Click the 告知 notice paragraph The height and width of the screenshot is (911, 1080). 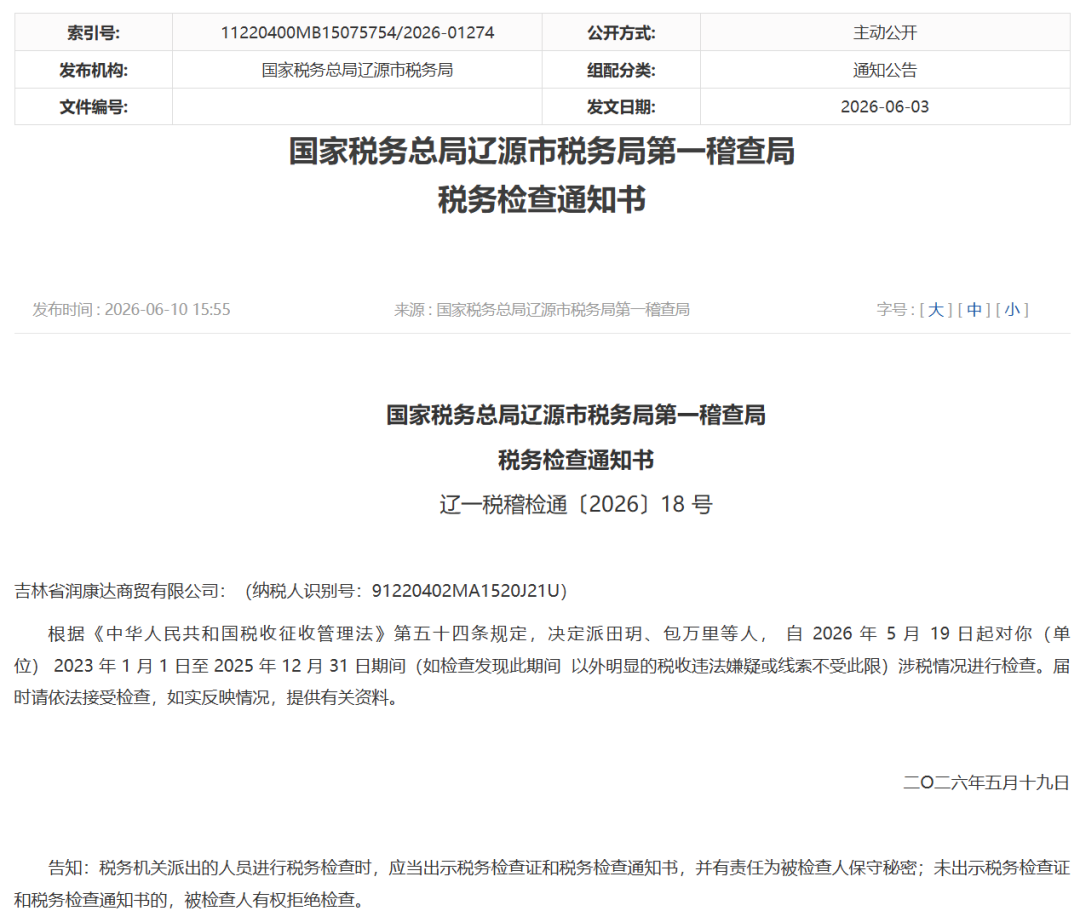tap(542, 883)
